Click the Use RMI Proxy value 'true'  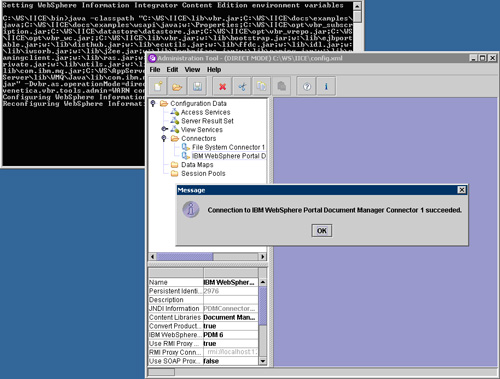point(231,343)
